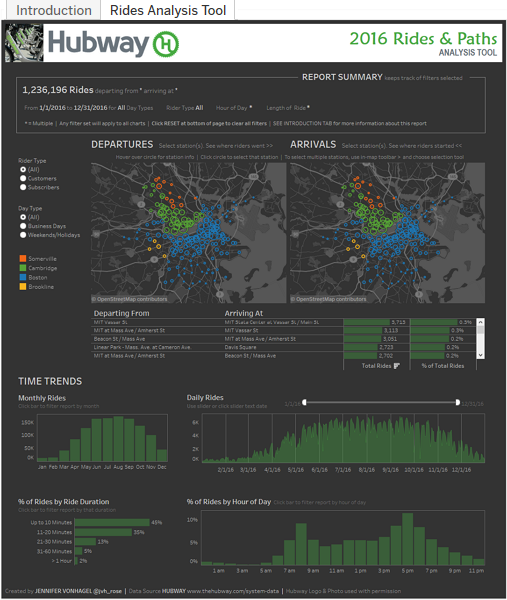Click the 'MIT Vassar St' departing row

[x=111, y=322]
